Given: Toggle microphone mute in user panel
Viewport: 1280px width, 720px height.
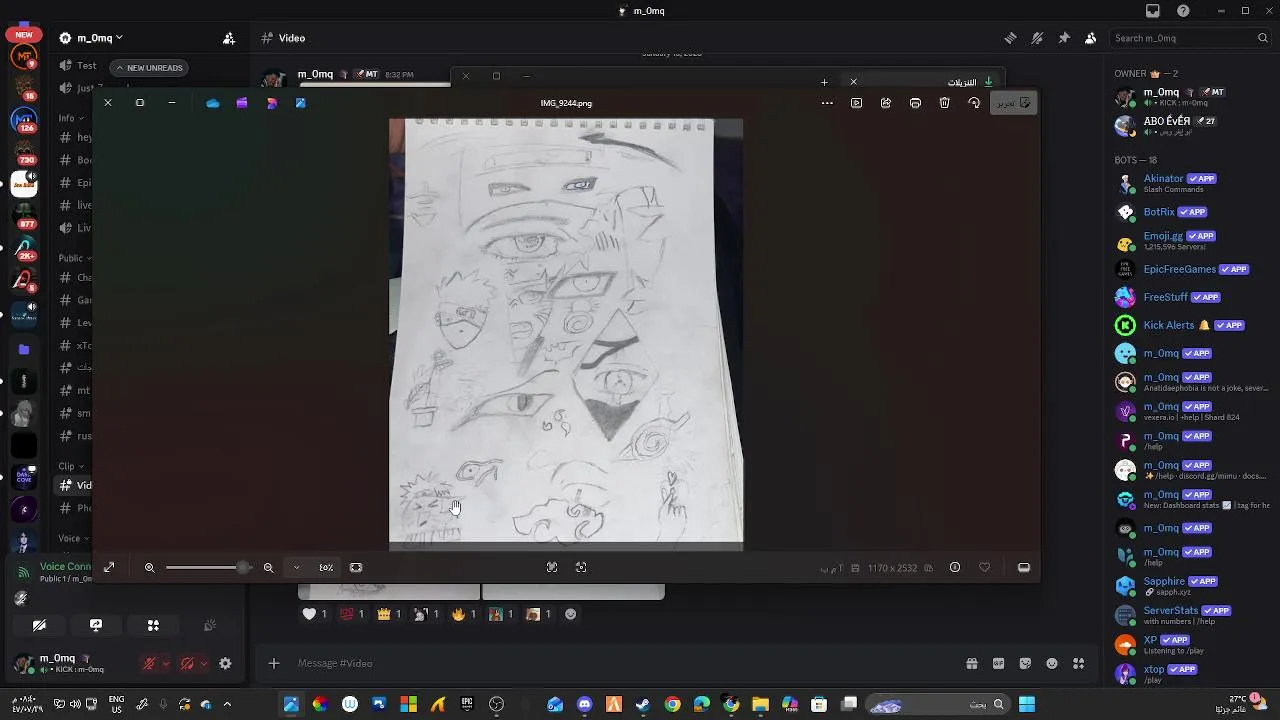Looking at the screenshot, I should [x=149, y=663].
